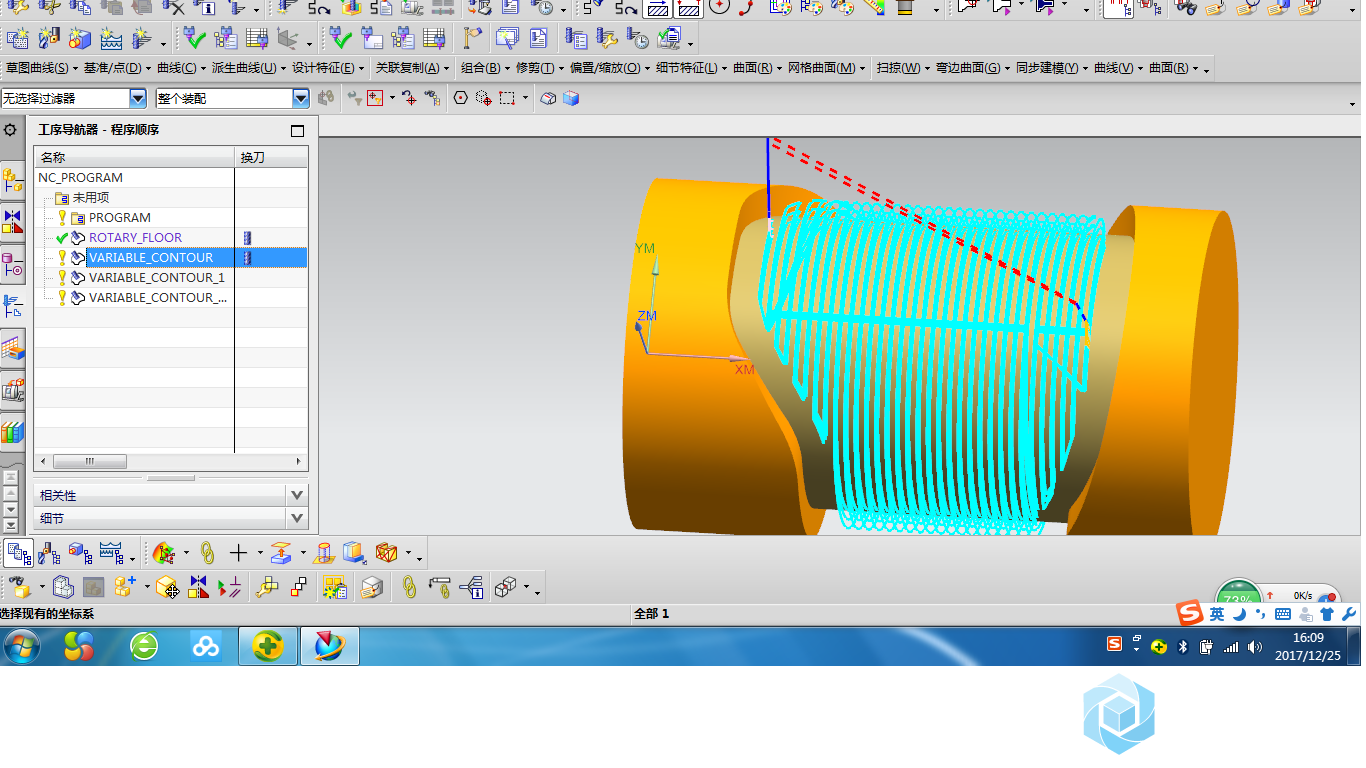Select ROTARY_FLOOR operation in navigator
This screenshot has height=768, width=1366.
(x=135, y=237)
